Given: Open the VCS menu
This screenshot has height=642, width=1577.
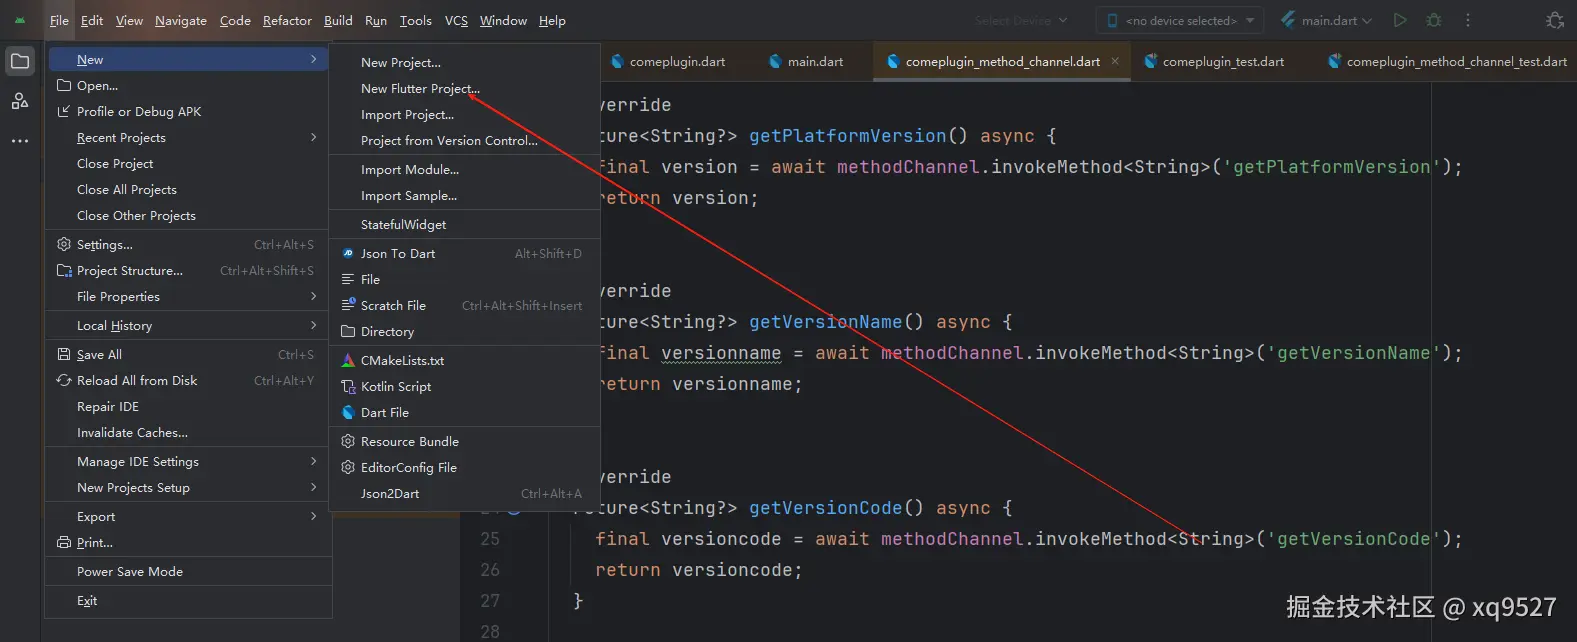Looking at the screenshot, I should (x=456, y=20).
